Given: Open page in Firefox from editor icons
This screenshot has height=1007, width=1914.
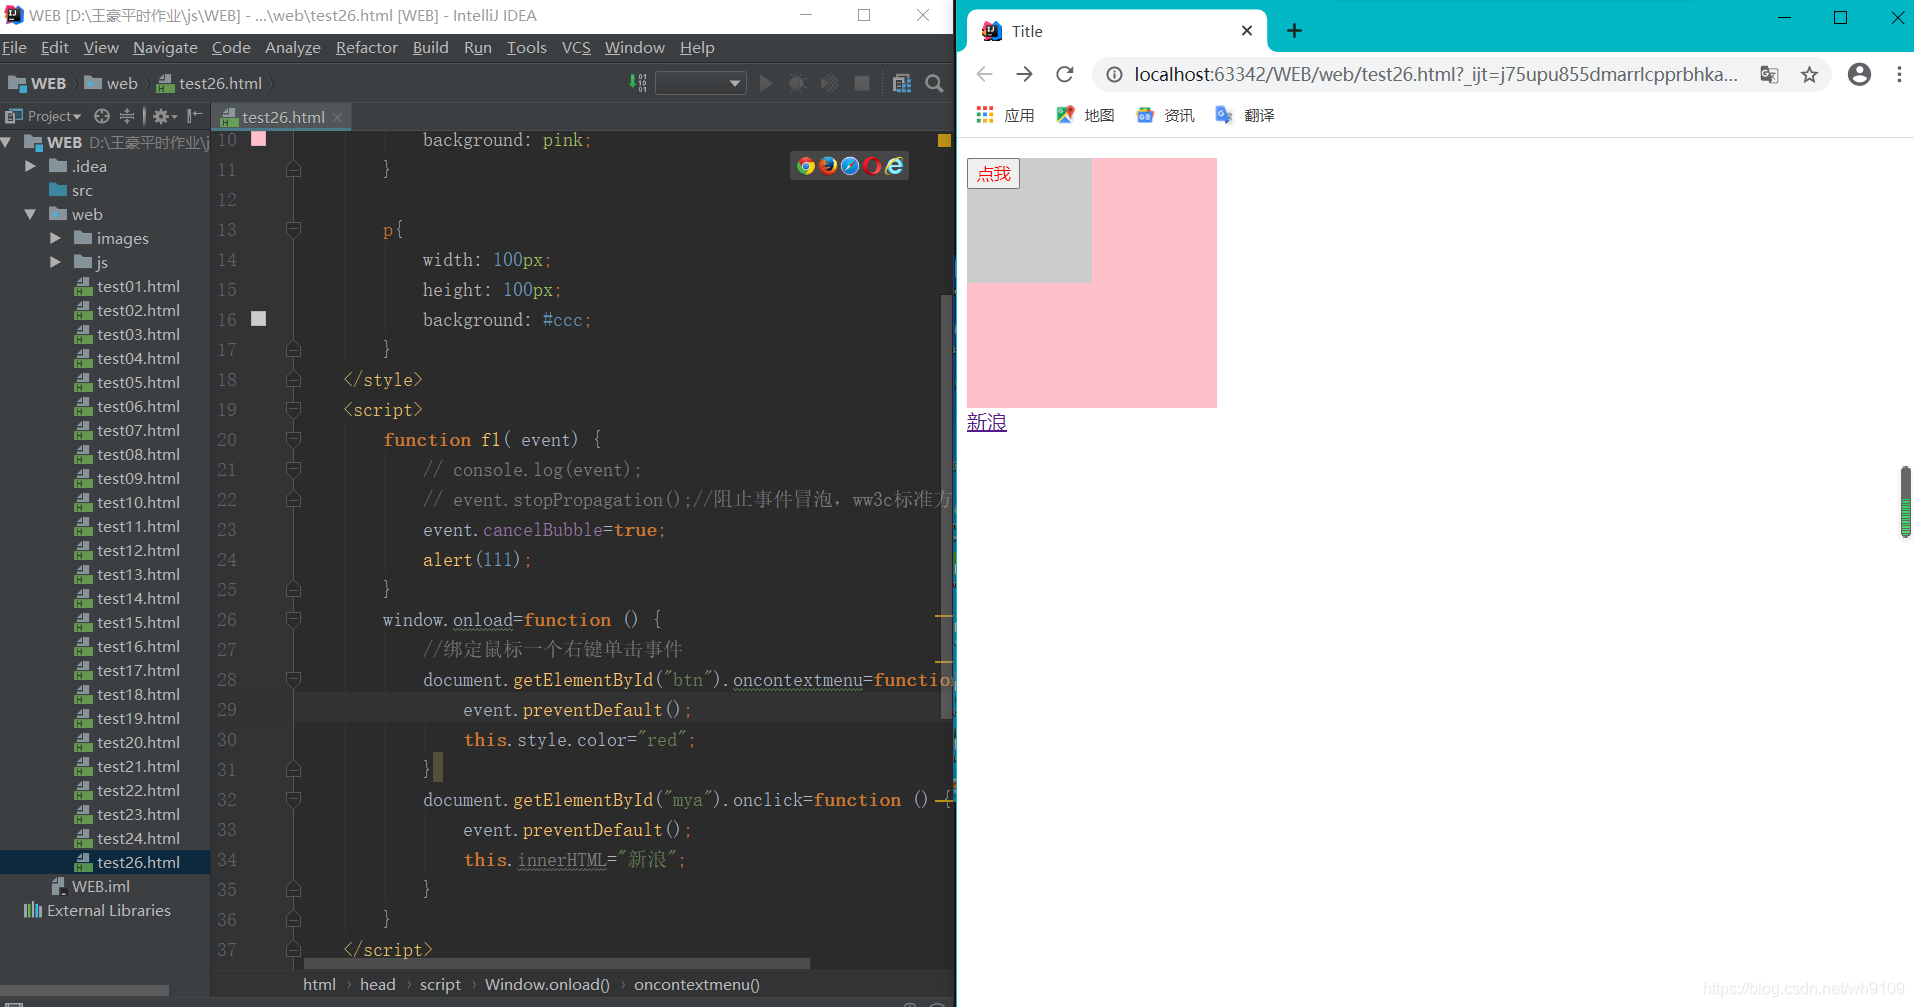Looking at the screenshot, I should [828, 166].
